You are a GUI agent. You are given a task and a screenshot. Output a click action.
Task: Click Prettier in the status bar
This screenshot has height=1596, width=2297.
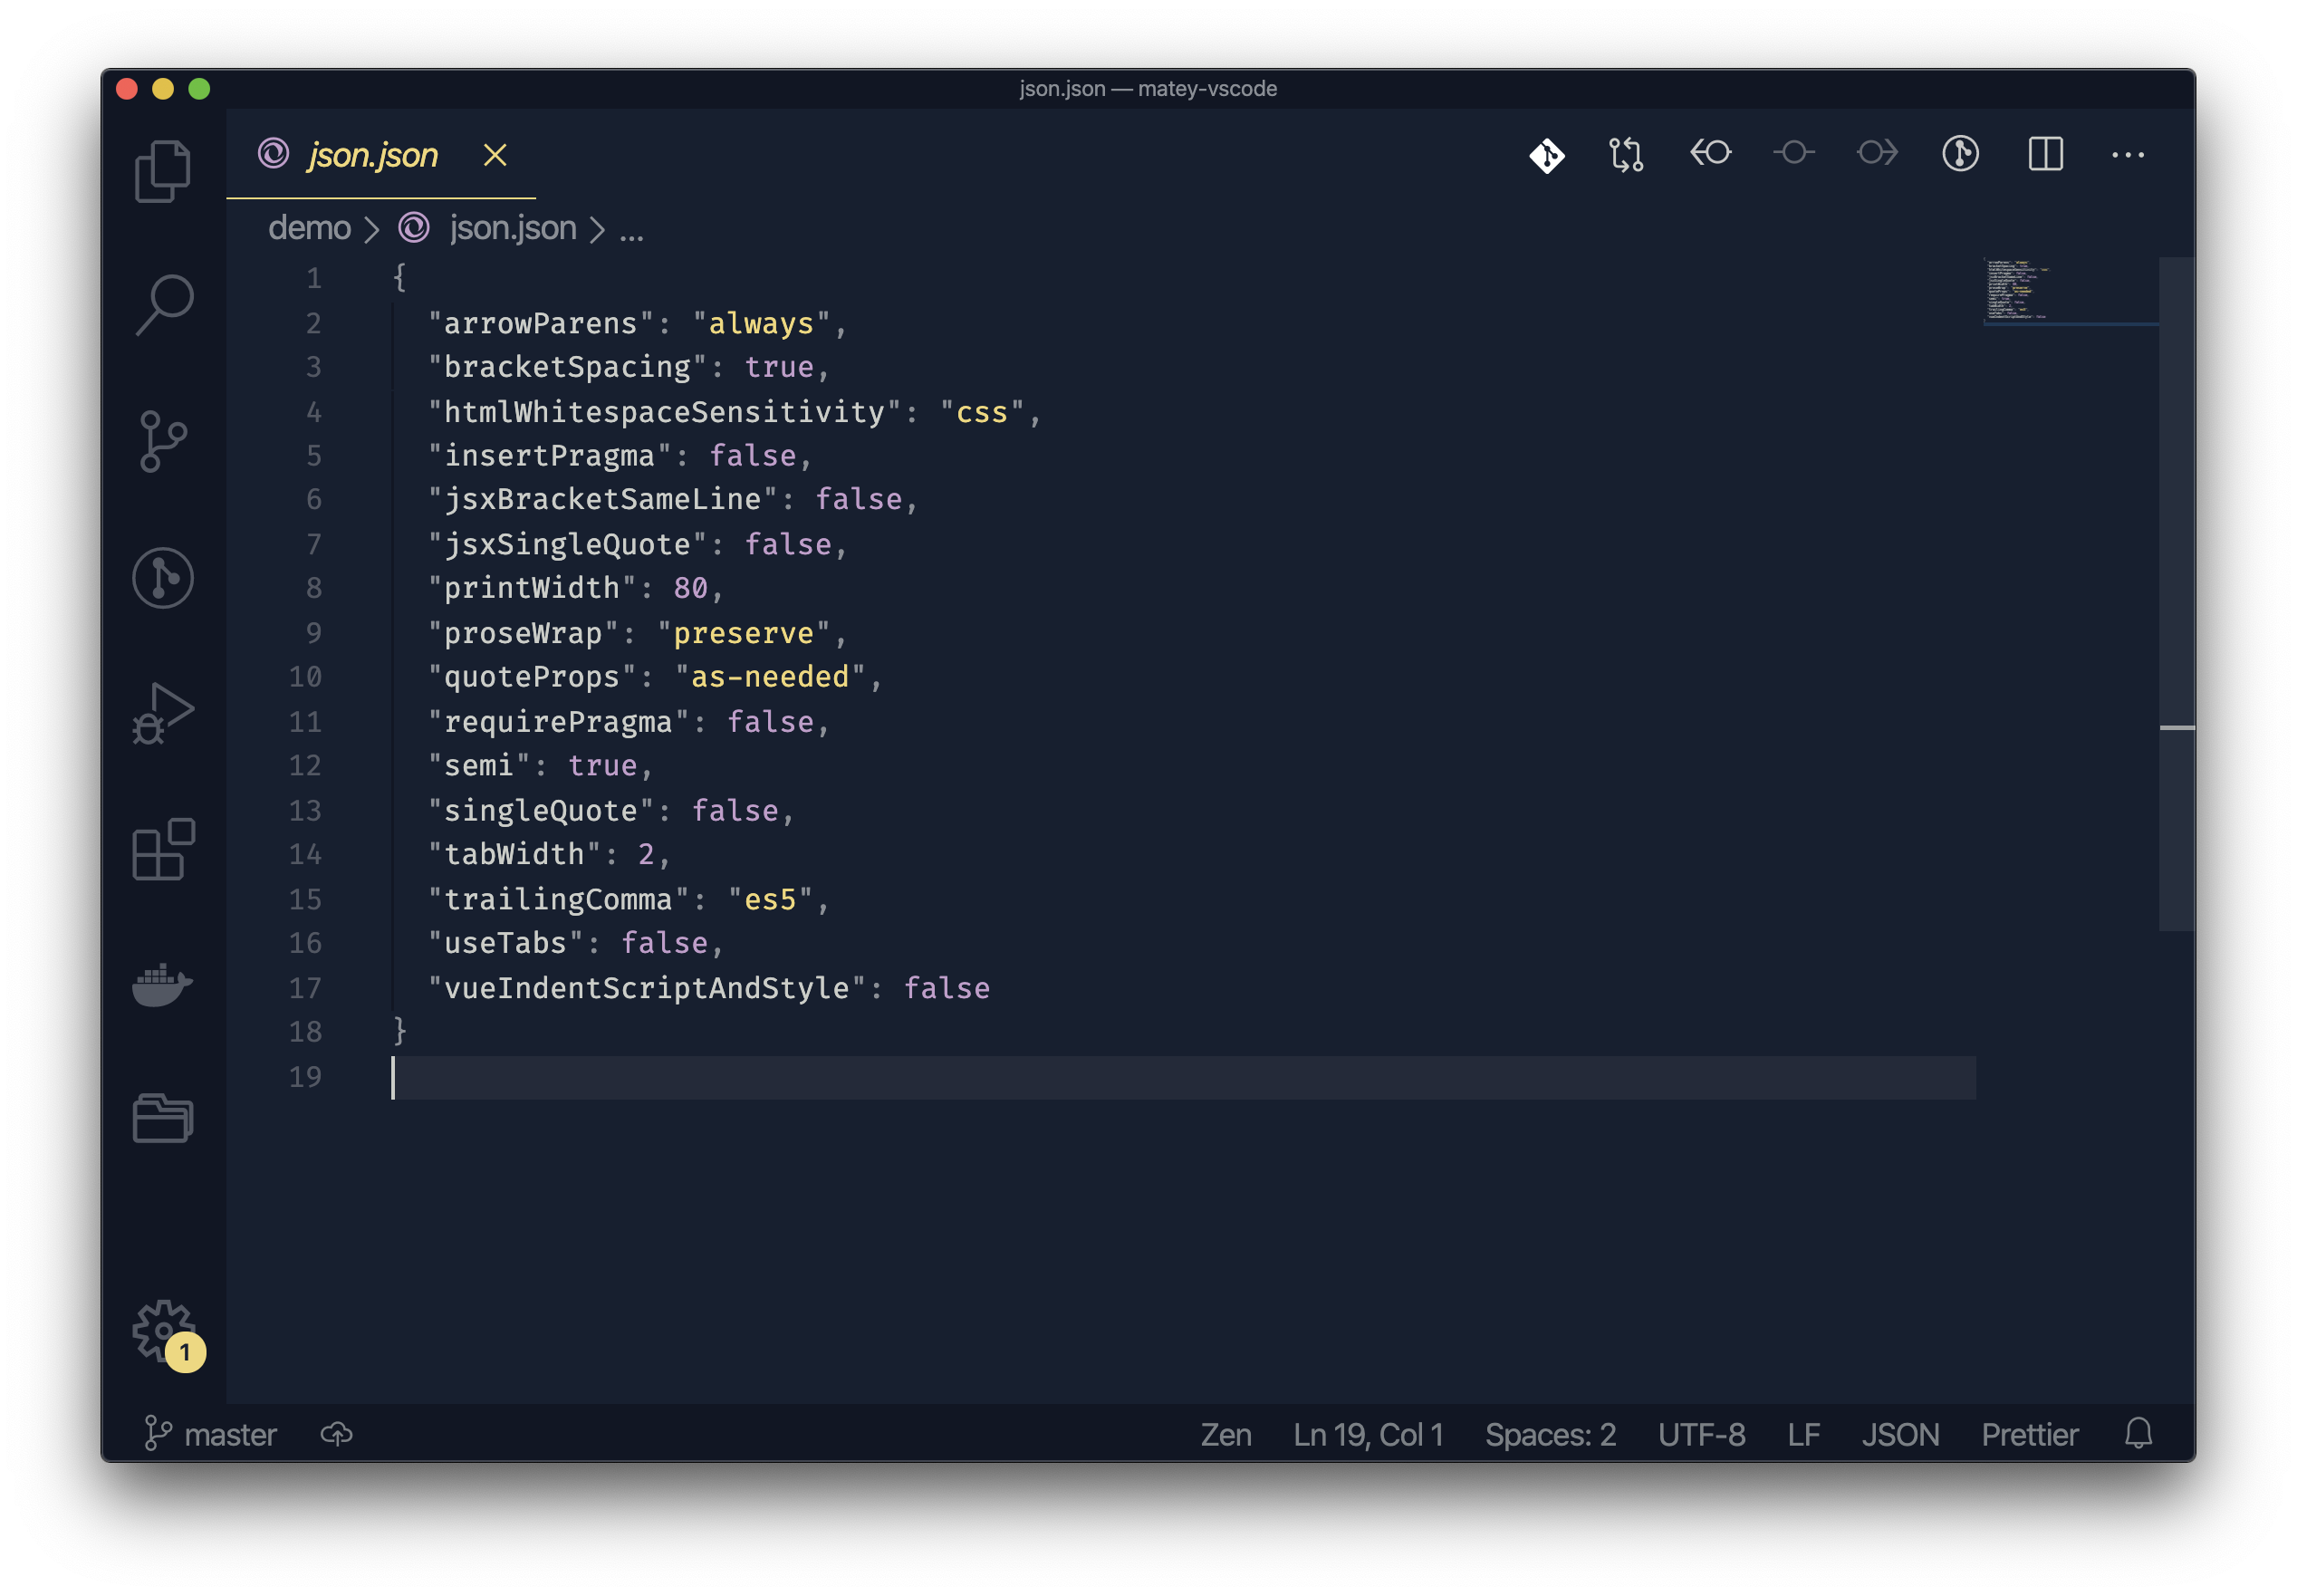pos(2029,1434)
